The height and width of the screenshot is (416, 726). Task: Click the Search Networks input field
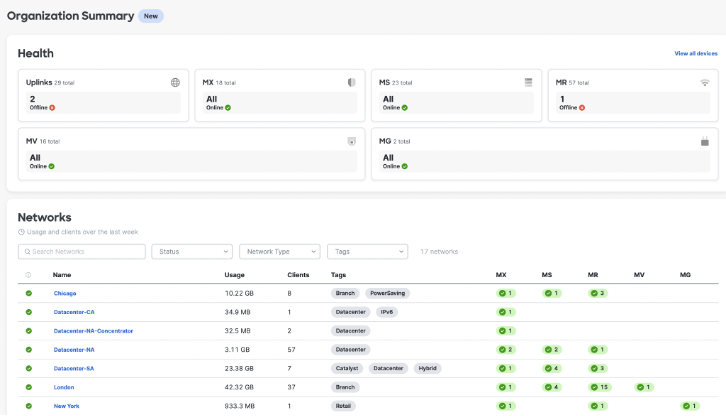click(x=82, y=252)
